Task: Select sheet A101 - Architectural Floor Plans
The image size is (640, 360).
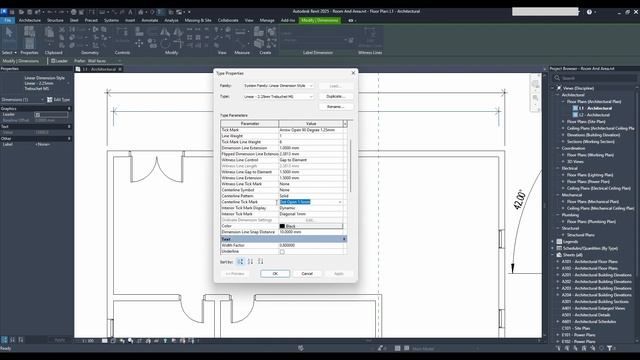Action: point(589,262)
